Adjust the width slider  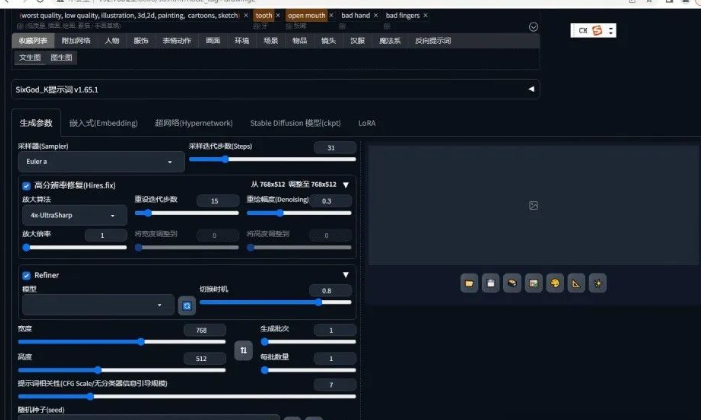122,342
